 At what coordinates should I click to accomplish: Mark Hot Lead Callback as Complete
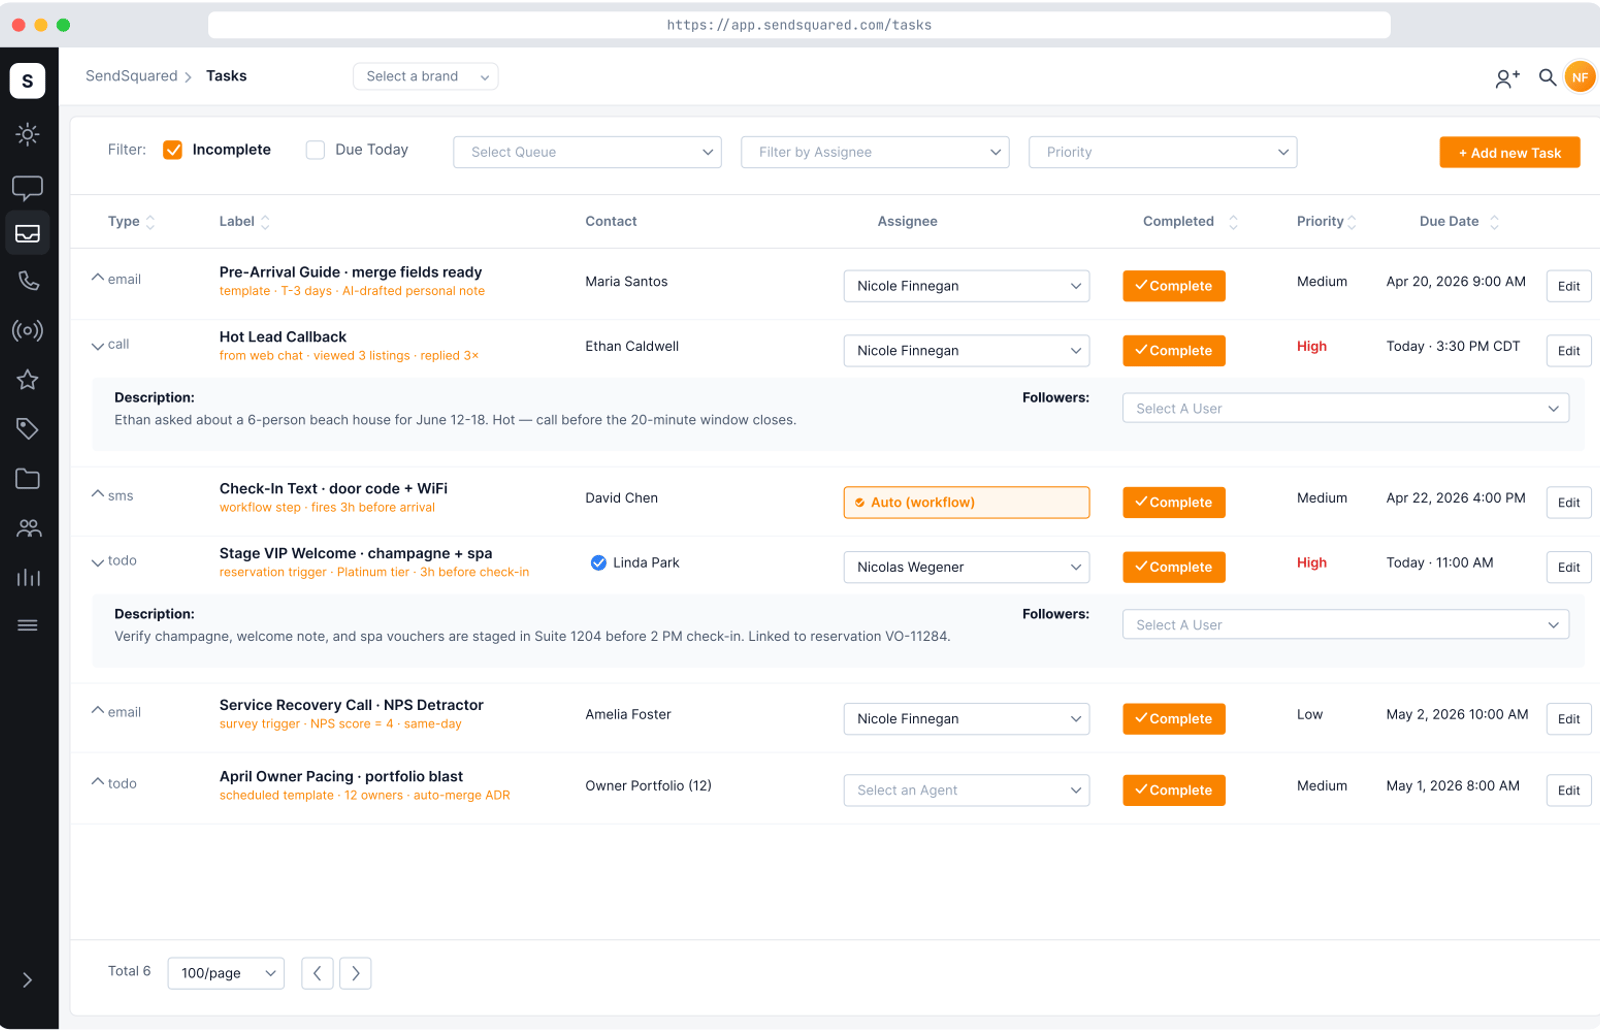pyautogui.click(x=1174, y=351)
